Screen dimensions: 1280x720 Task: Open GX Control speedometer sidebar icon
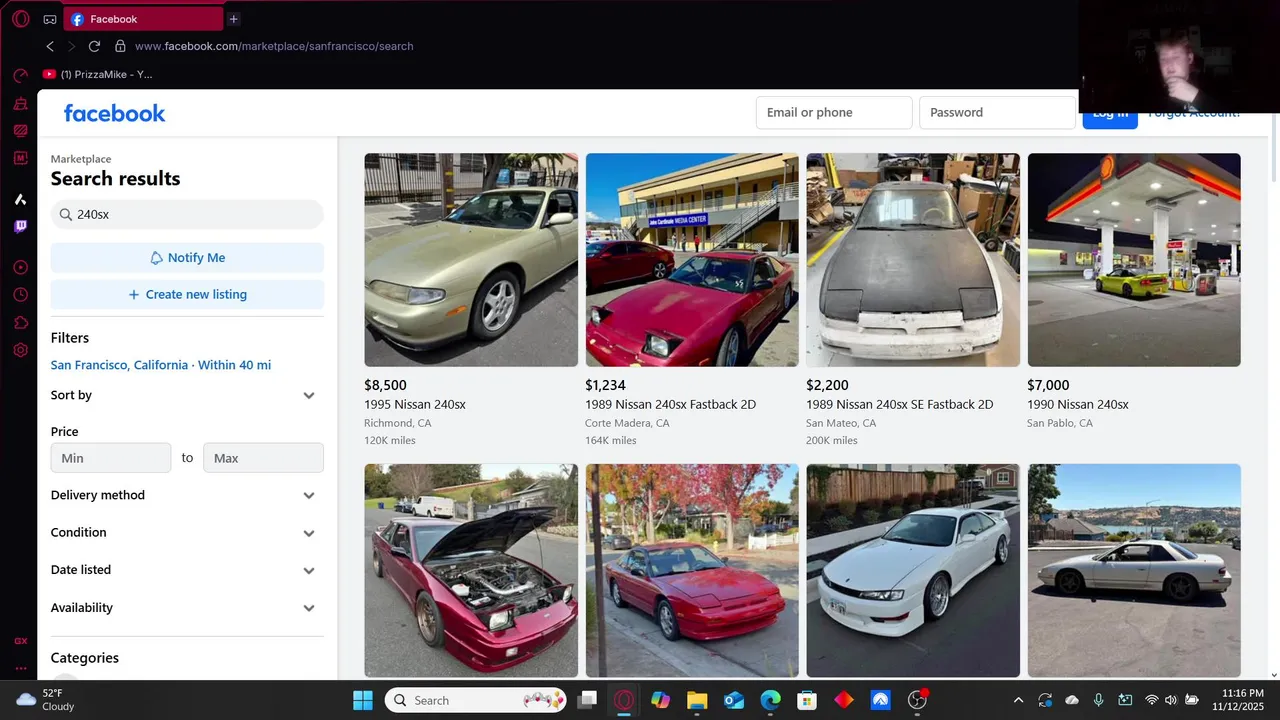tap(20, 76)
